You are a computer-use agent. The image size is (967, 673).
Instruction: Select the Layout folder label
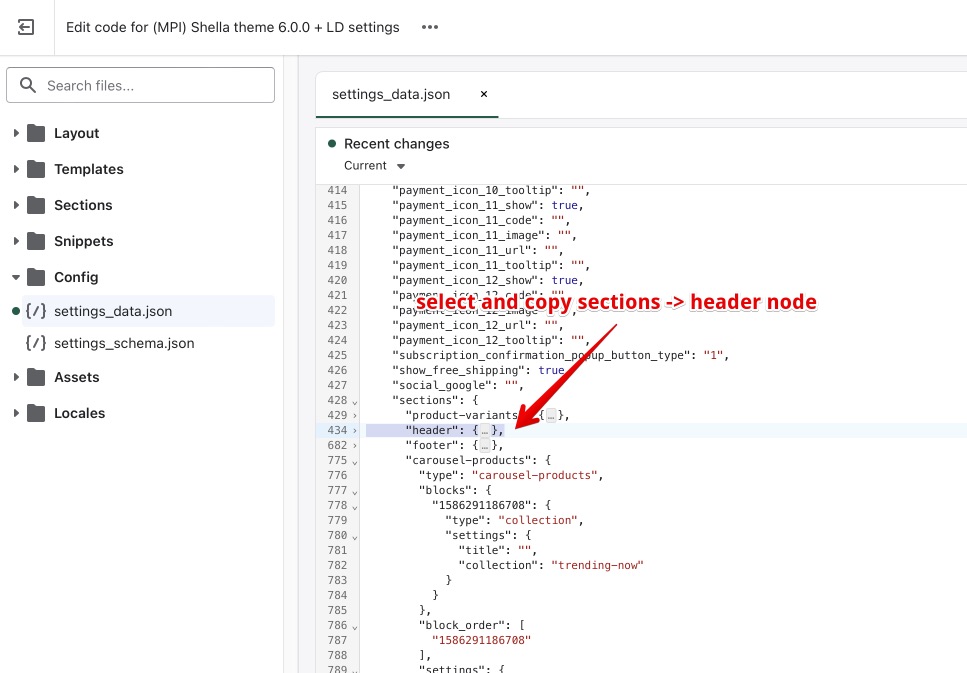tap(76, 133)
